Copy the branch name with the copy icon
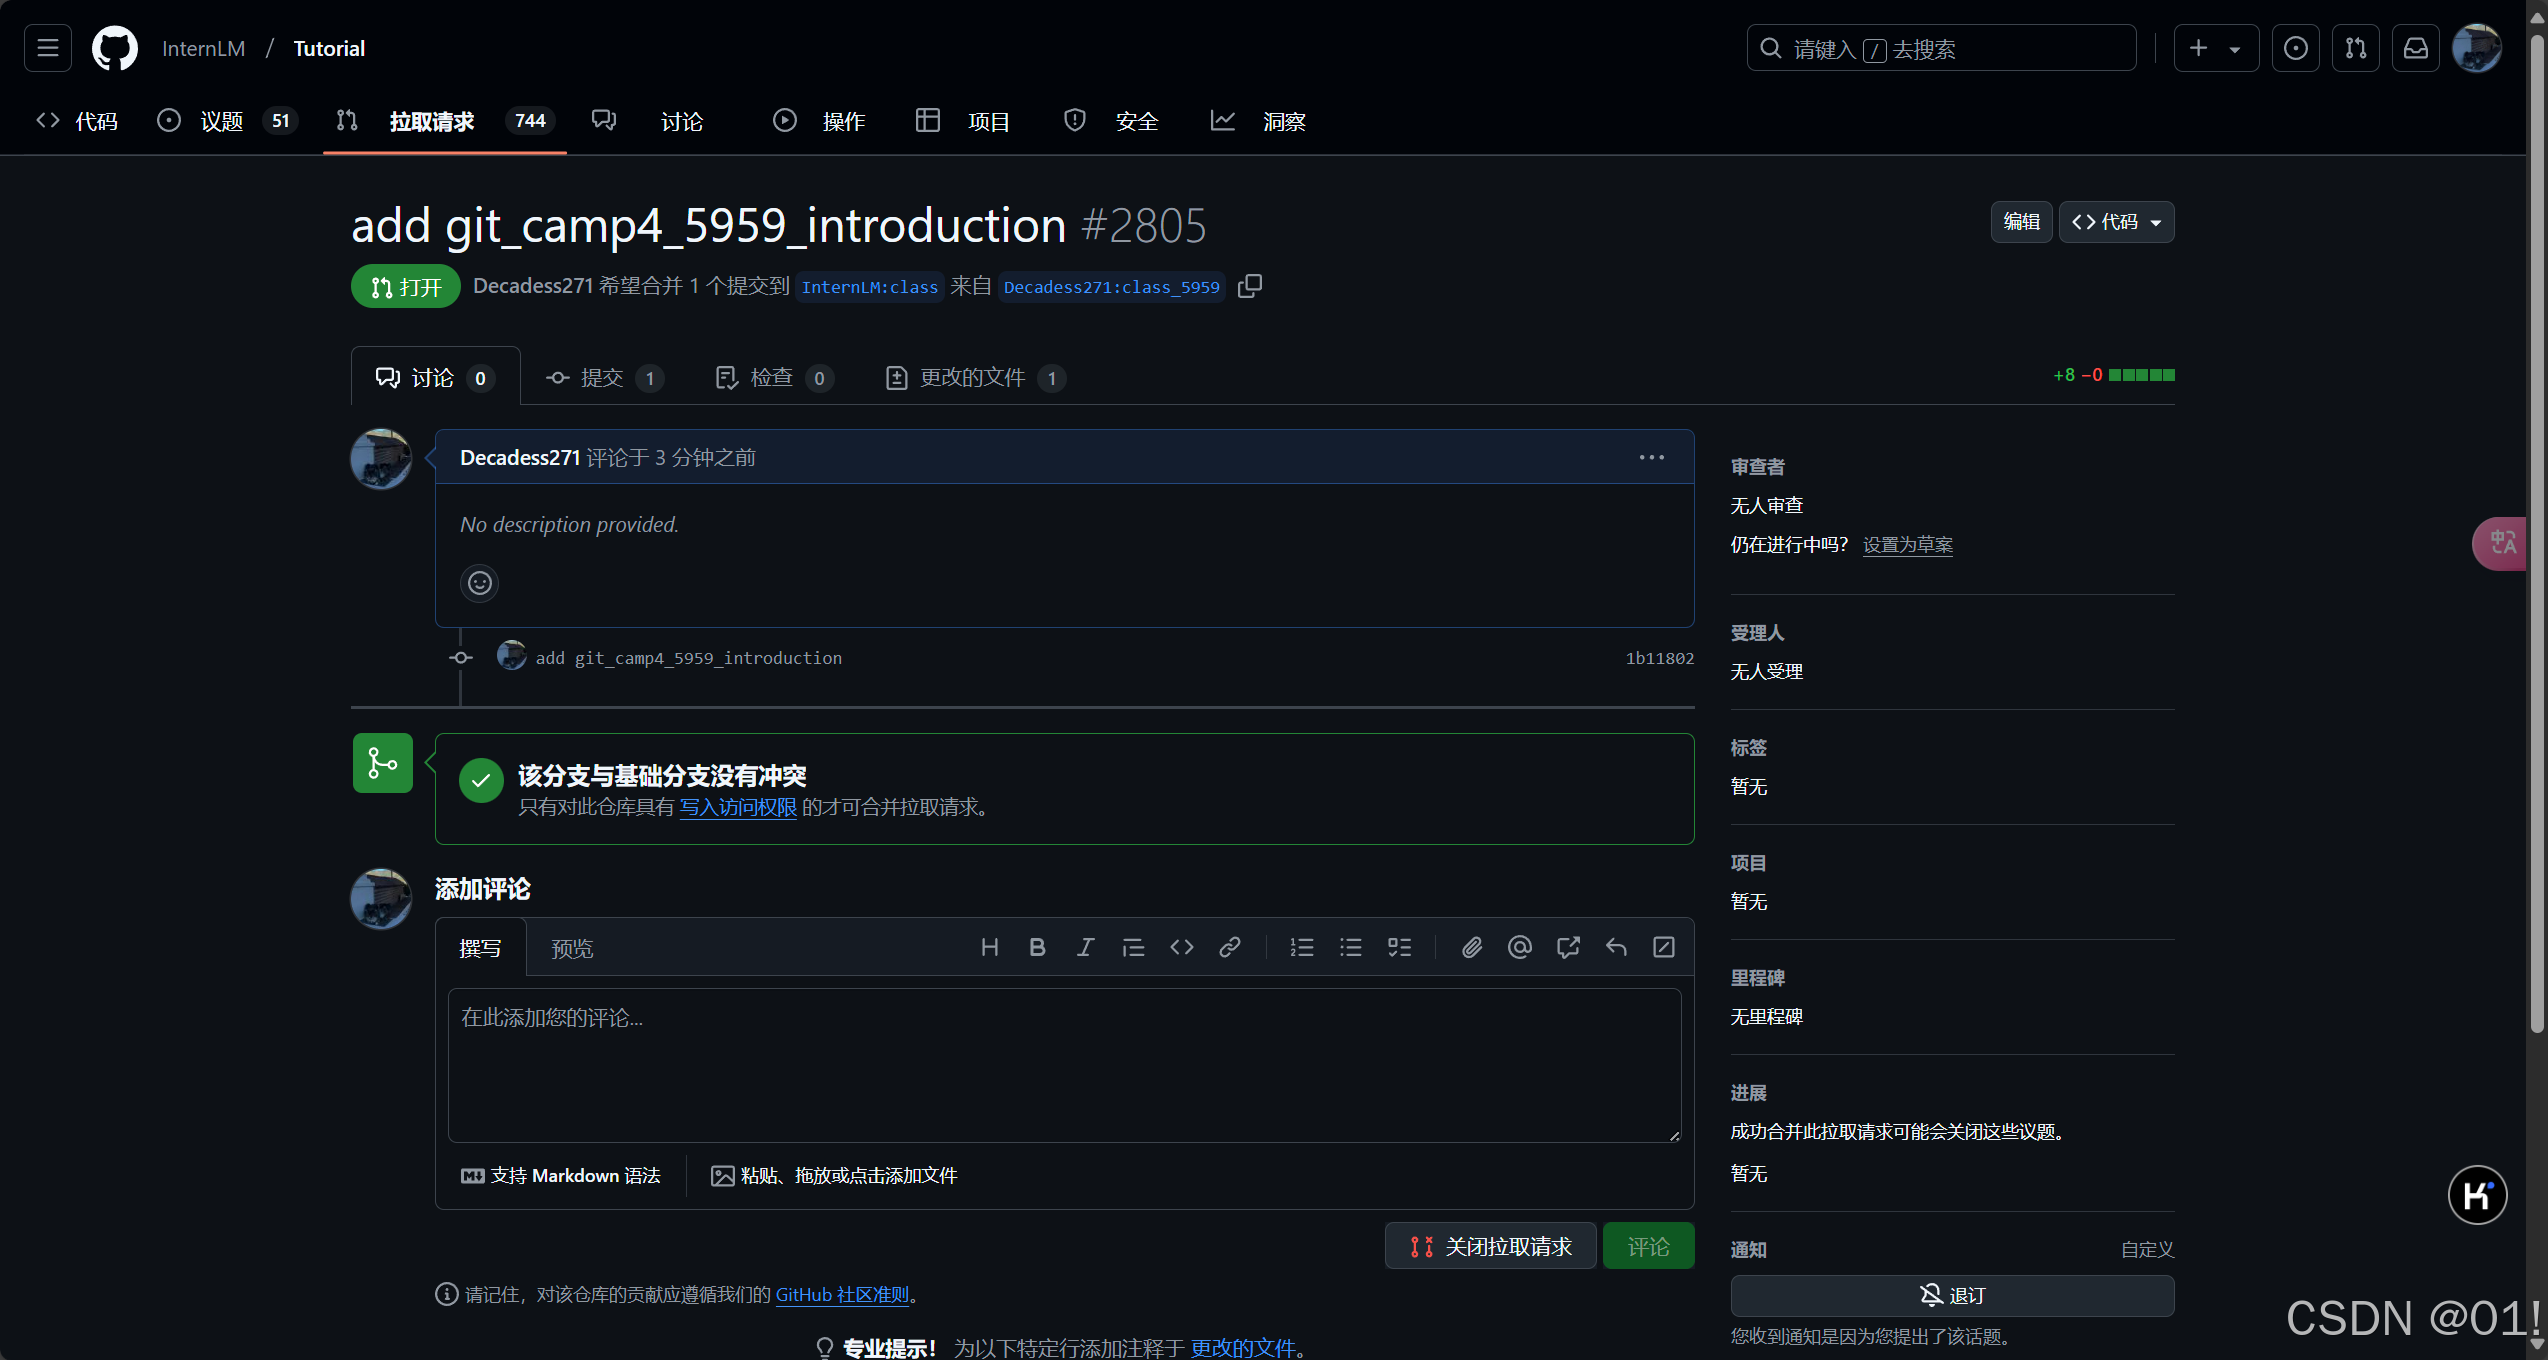 pos(1250,286)
